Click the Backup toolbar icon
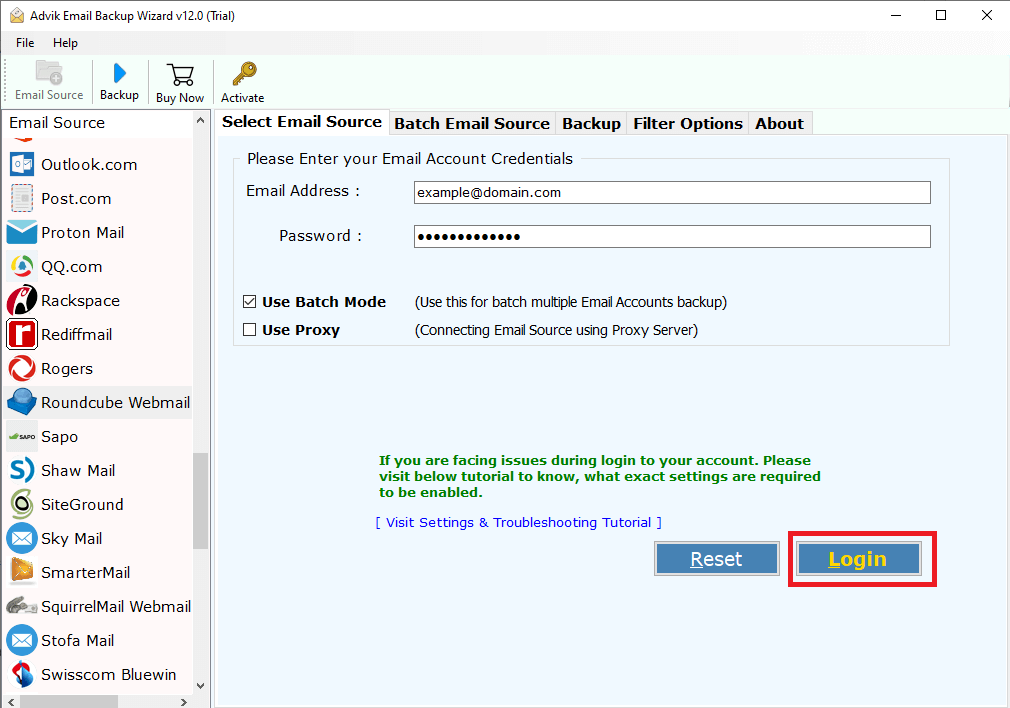Image resolution: width=1010 pixels, height=708 pixels. point(119,80)
